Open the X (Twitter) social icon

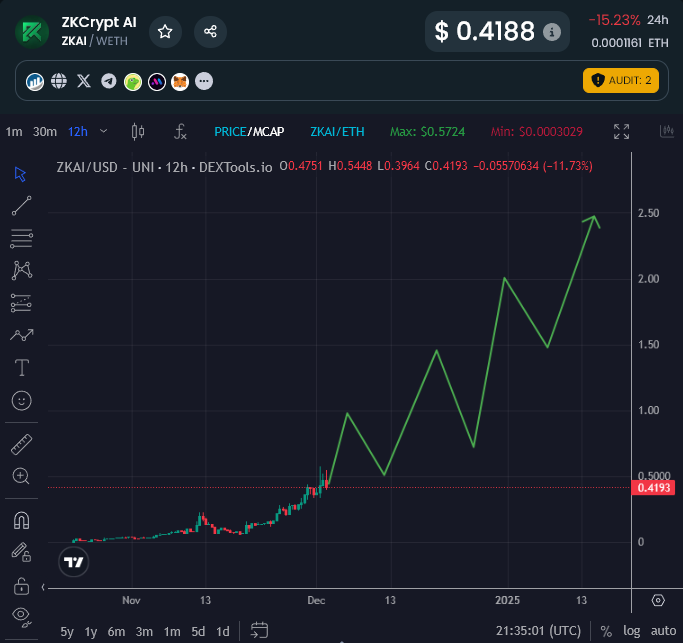pos(84,81)
